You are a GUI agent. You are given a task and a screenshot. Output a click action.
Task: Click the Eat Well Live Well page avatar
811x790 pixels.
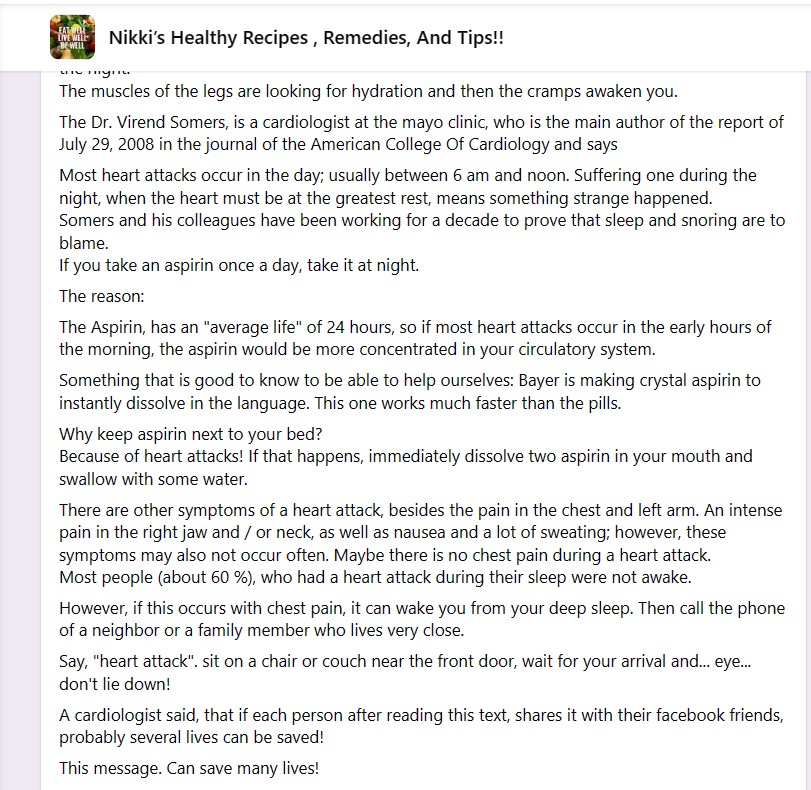(x=72, y=37)
